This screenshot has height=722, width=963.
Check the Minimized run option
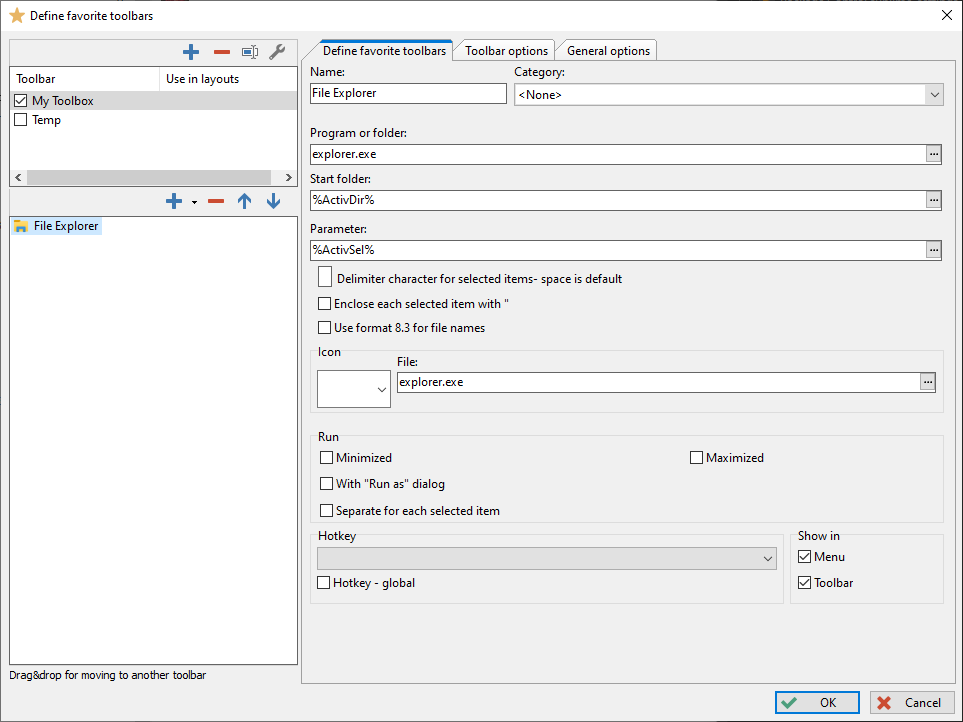pos(326,458)
